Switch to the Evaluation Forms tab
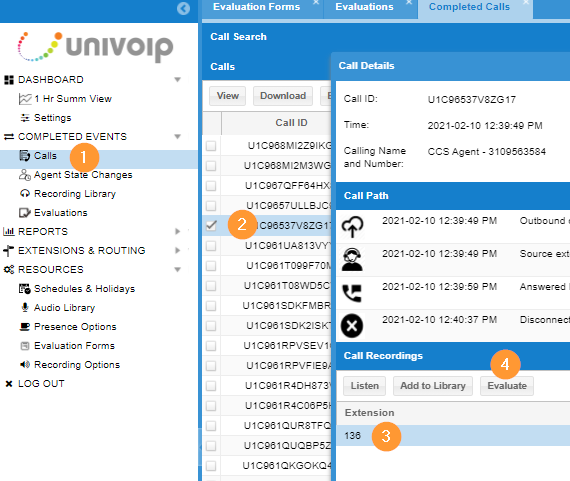Screen dimensions: 570x481 tap(257, 7)
